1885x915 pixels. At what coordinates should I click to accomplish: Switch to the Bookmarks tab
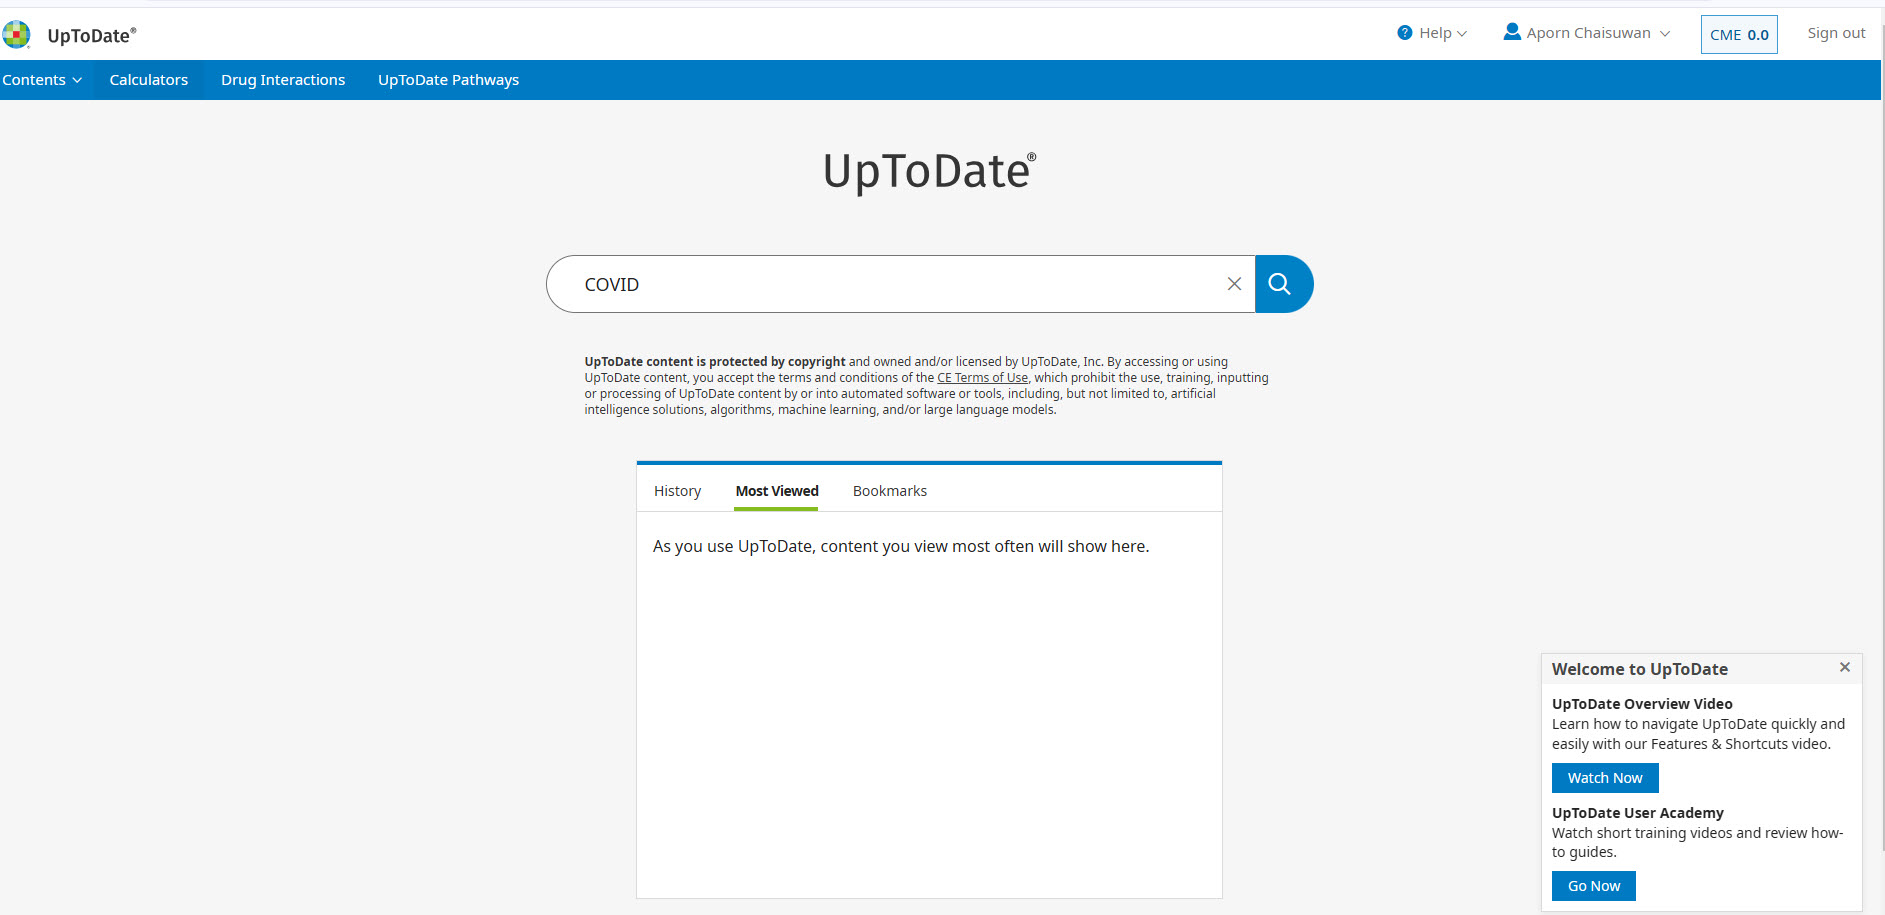(x=890, y=491)
